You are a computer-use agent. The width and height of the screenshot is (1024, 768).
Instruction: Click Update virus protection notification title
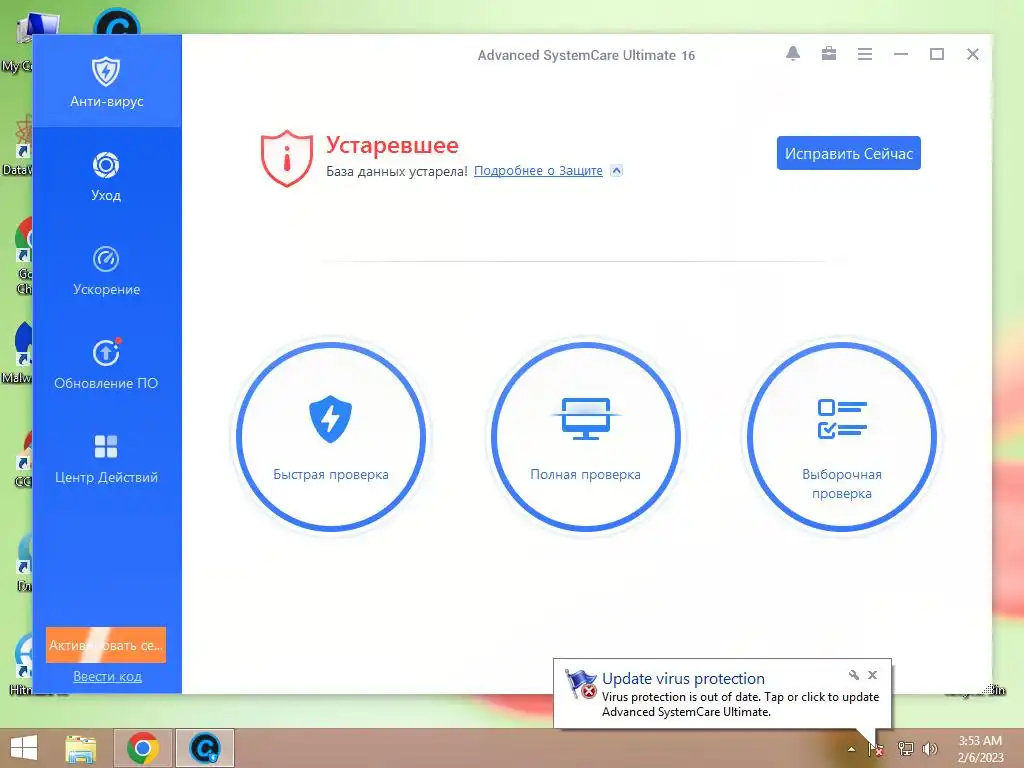click(x=683, y=679)
